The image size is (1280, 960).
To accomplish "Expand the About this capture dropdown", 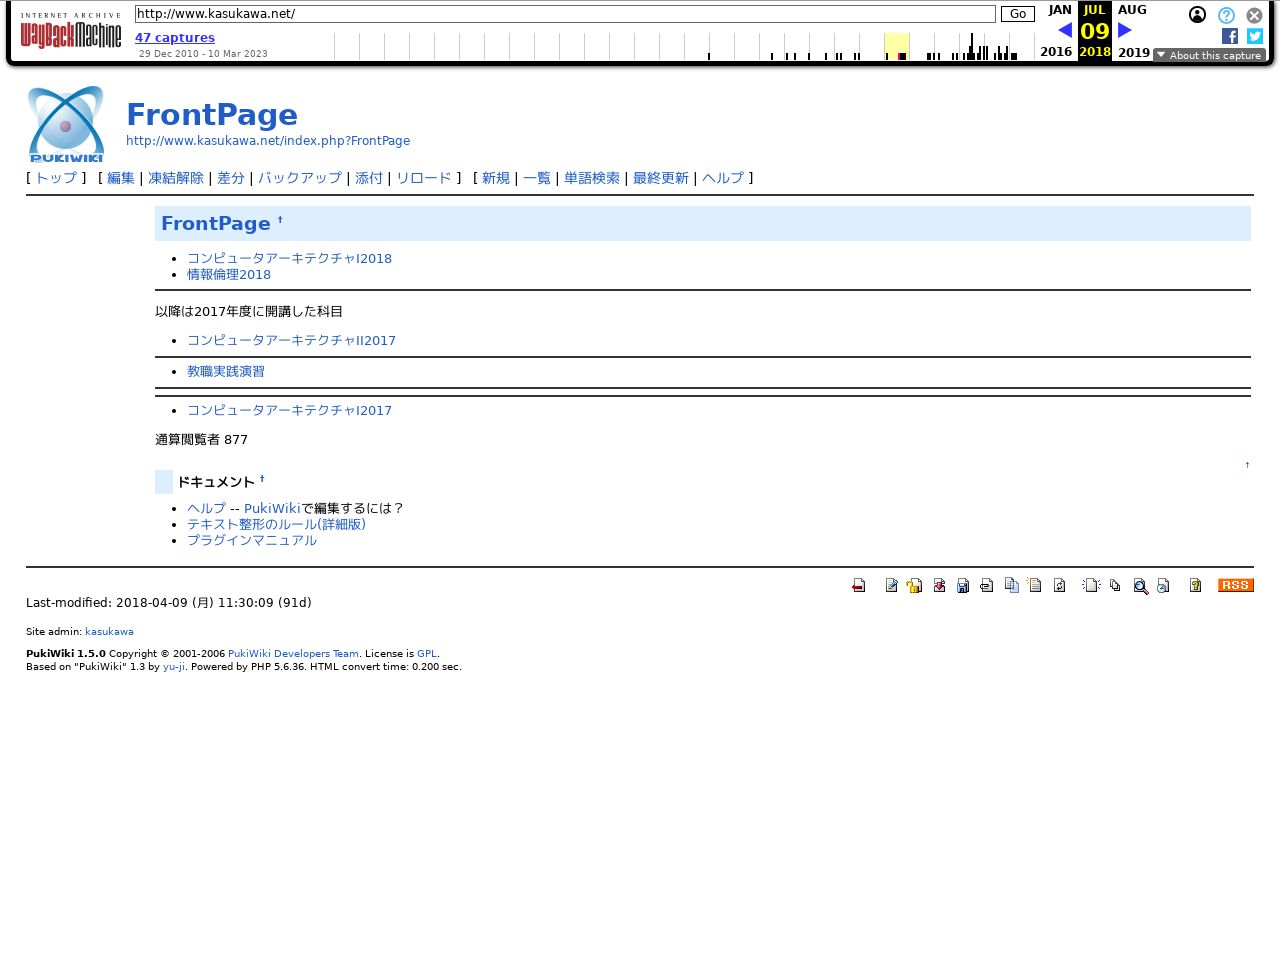I will click(x=1209, y=55).
